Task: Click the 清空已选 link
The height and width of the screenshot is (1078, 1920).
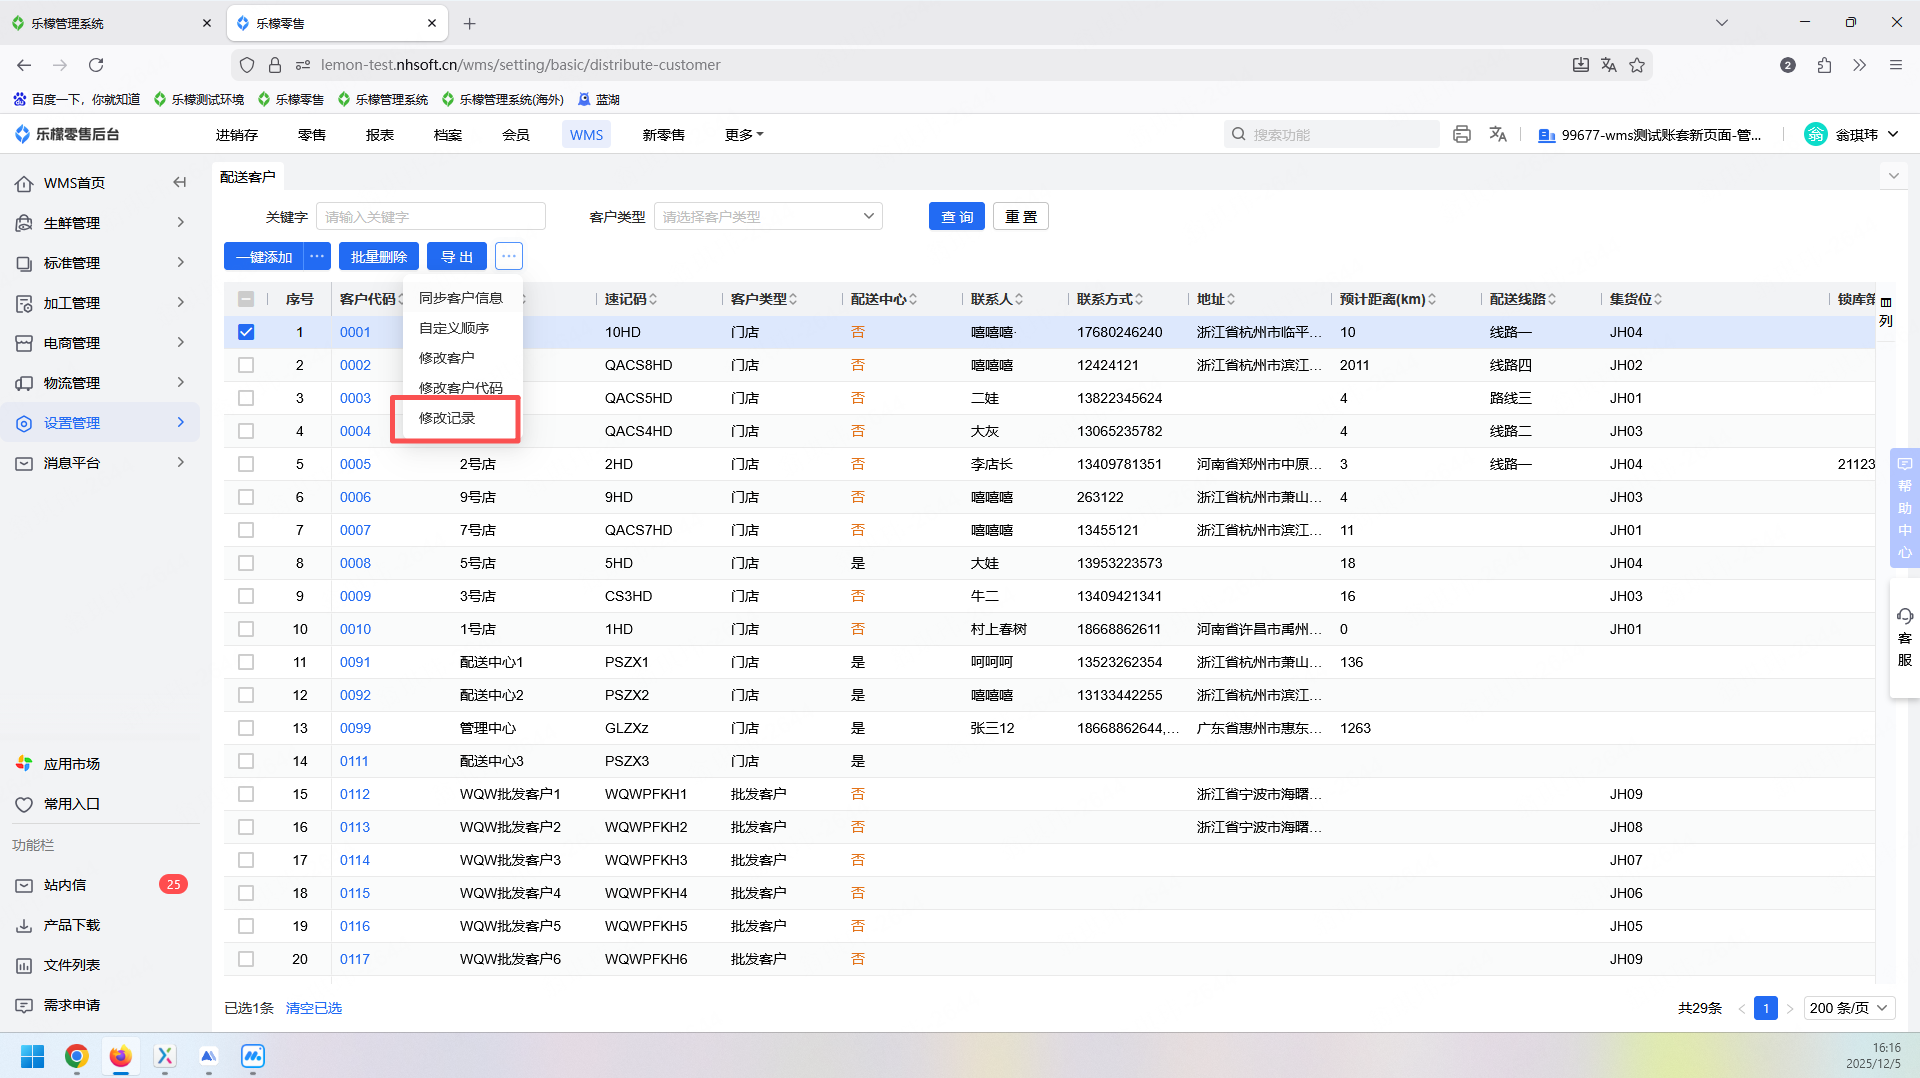Action: [x=313, y=1008]
